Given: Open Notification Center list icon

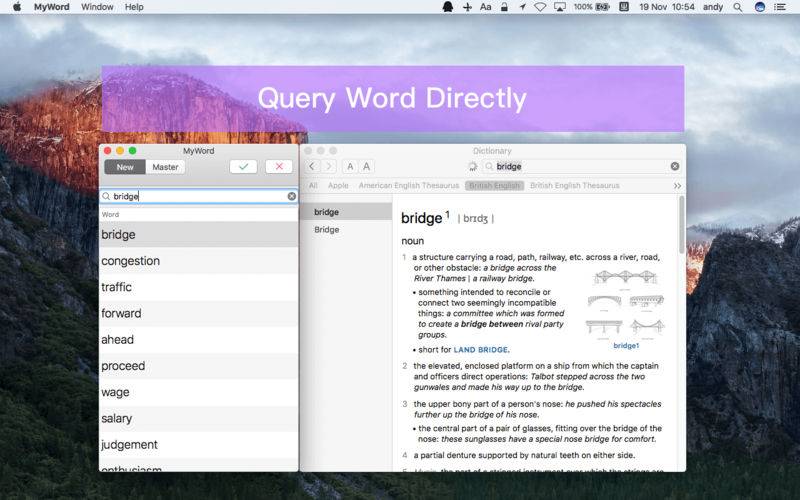Looking at the screenshot, I should 780,7.
